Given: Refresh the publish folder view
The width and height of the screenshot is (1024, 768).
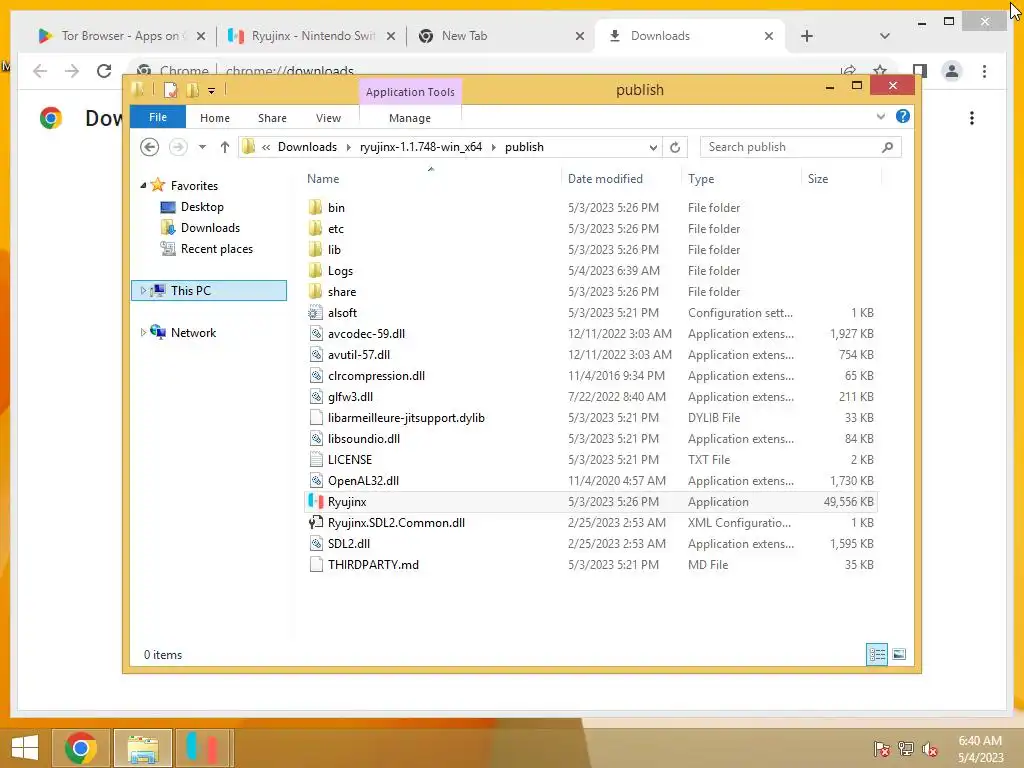Looking at the screenshot, I should (675, 147).
